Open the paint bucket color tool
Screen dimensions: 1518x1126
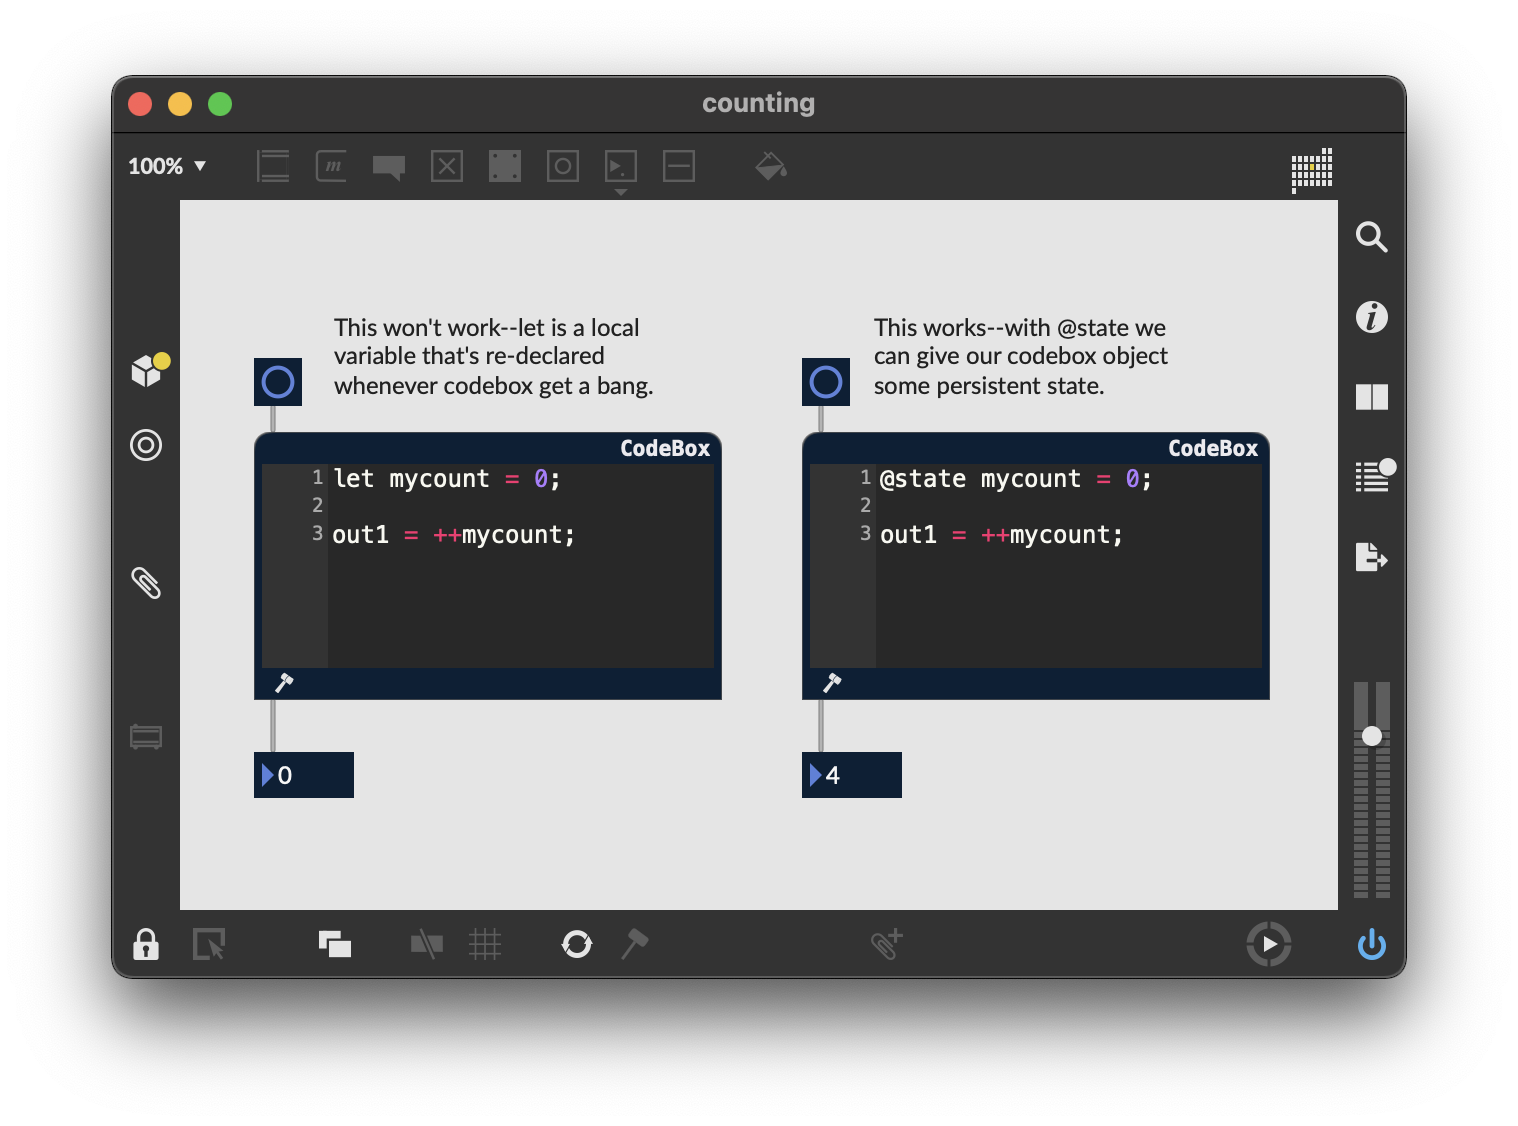[x=771, y=166]
